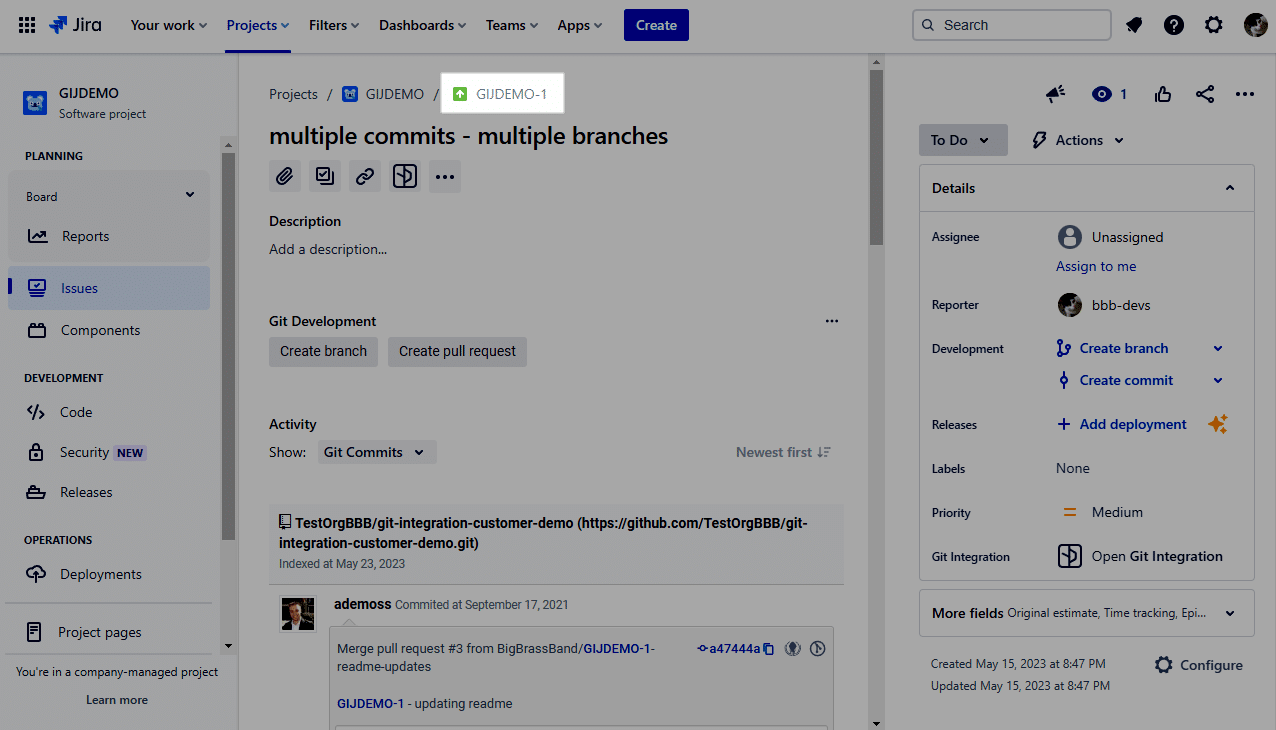Open the give feedback megaphone icon
Viewport: 1276px width, 730px height.
[x=1056, y=94]
